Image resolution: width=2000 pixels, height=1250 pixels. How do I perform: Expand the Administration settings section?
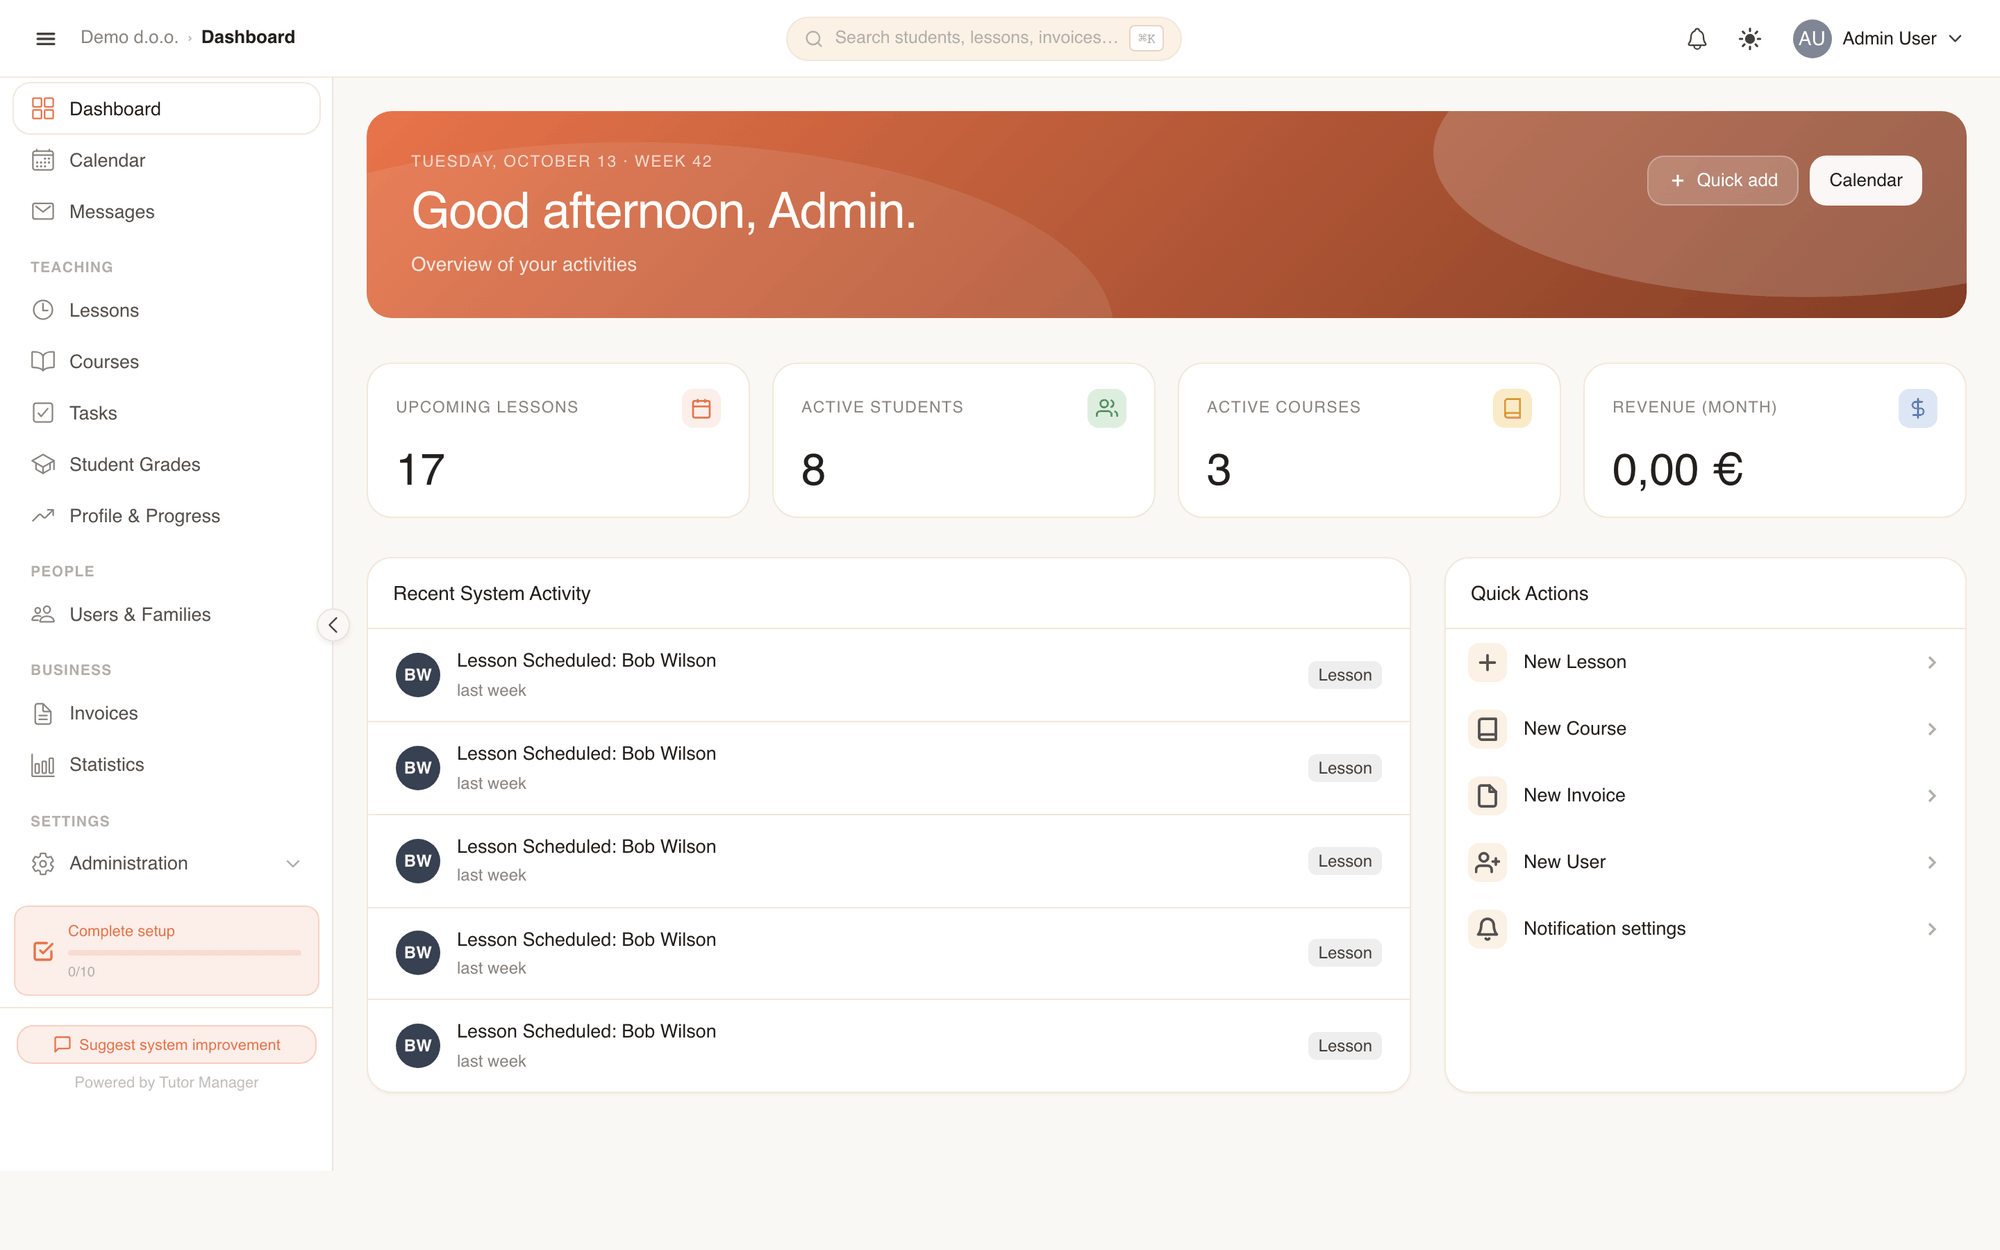167,863
